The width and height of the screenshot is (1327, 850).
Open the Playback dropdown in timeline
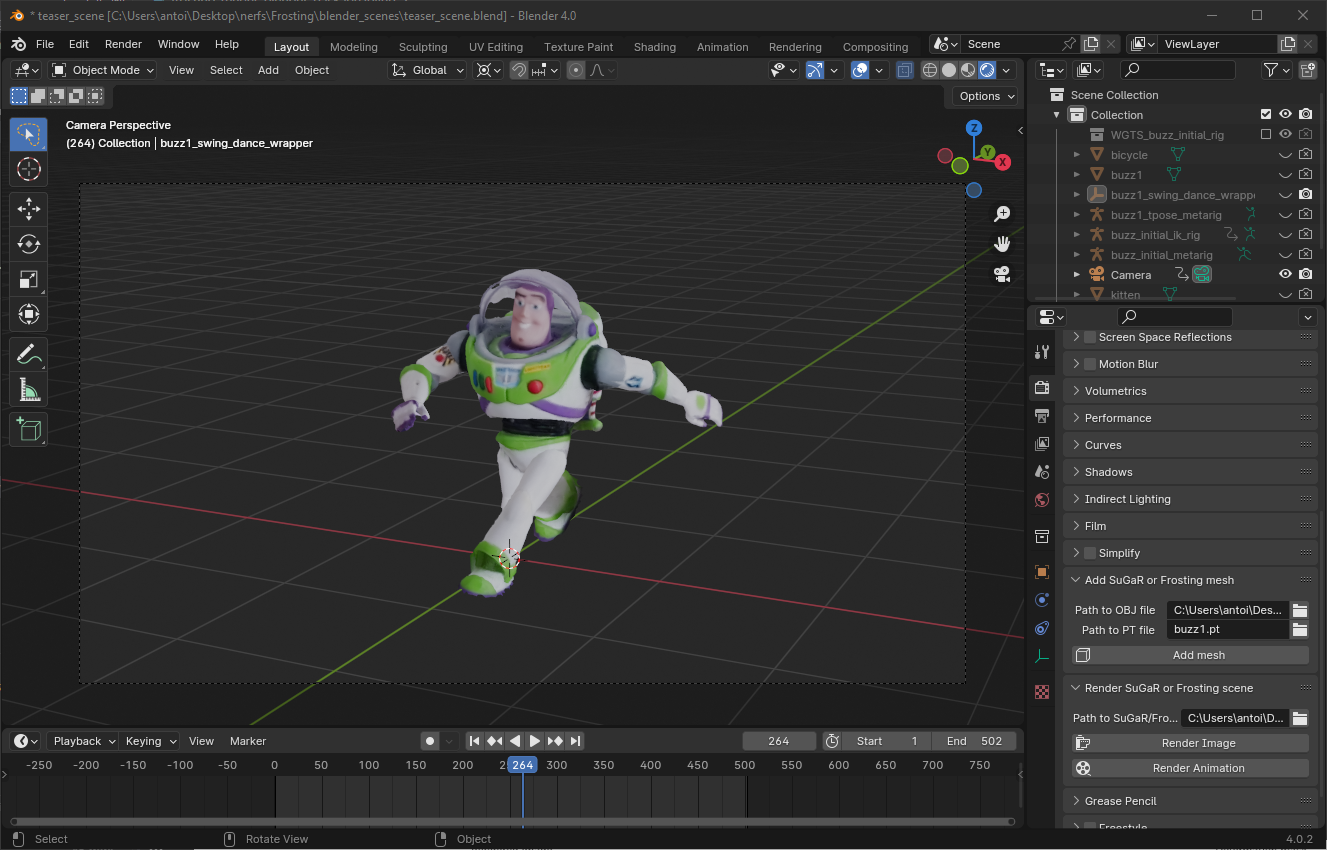click(83, 741)
